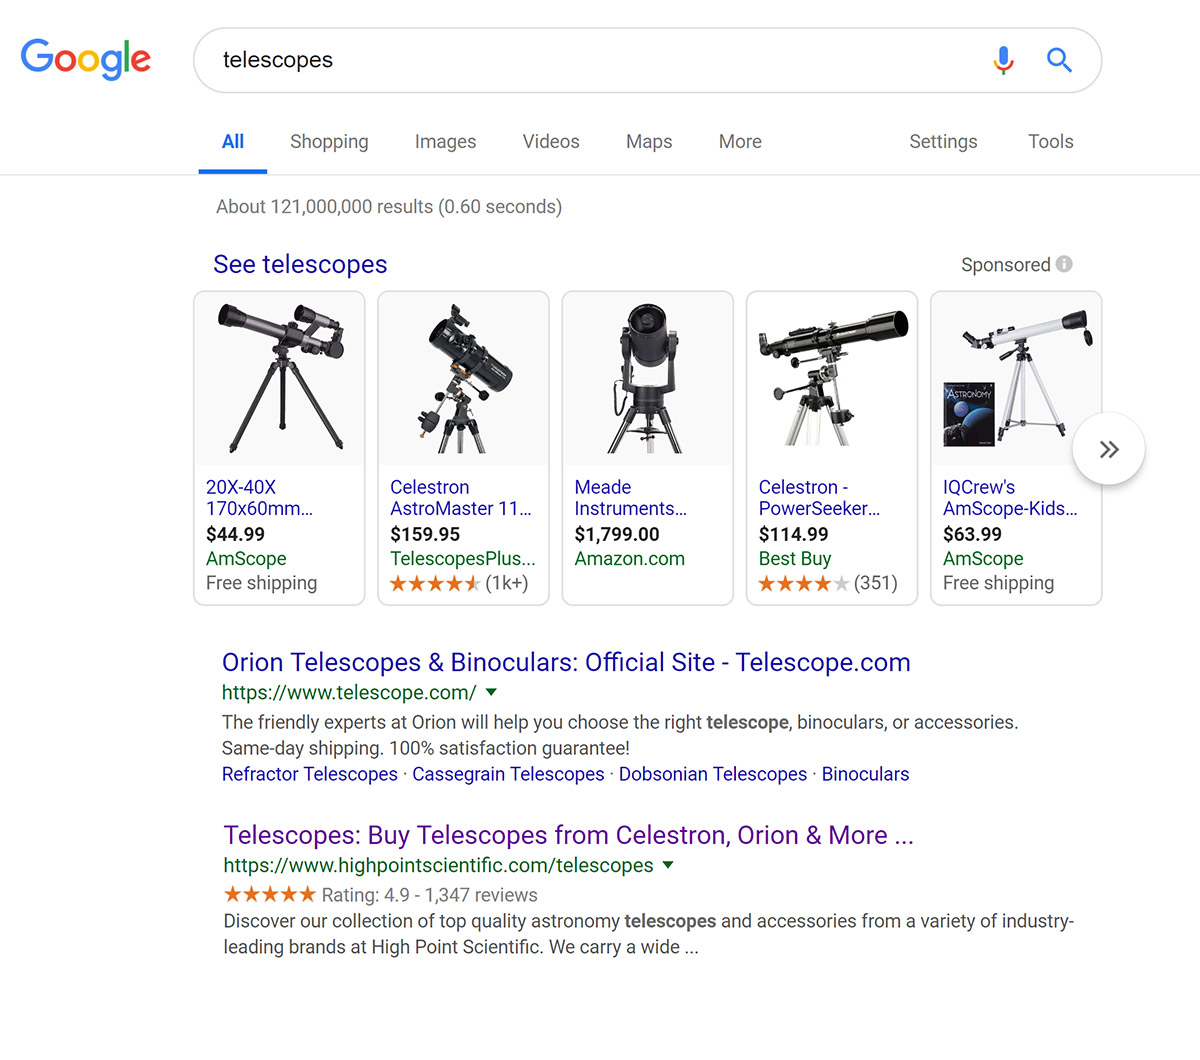Expand dropdown arrow beside highpointscientific.com URL
1200x1060 pixels.
click(x=668, y=865)
